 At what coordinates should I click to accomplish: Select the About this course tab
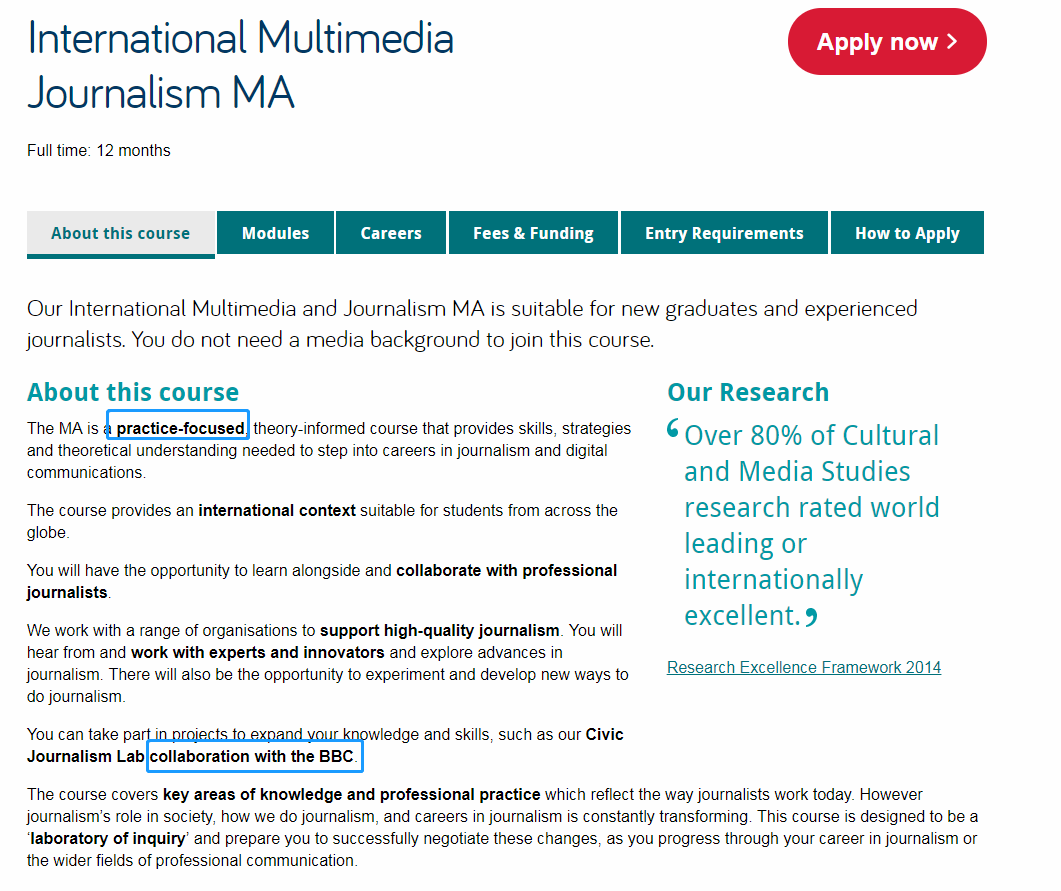pyautogui.click(x=120, y=234)
